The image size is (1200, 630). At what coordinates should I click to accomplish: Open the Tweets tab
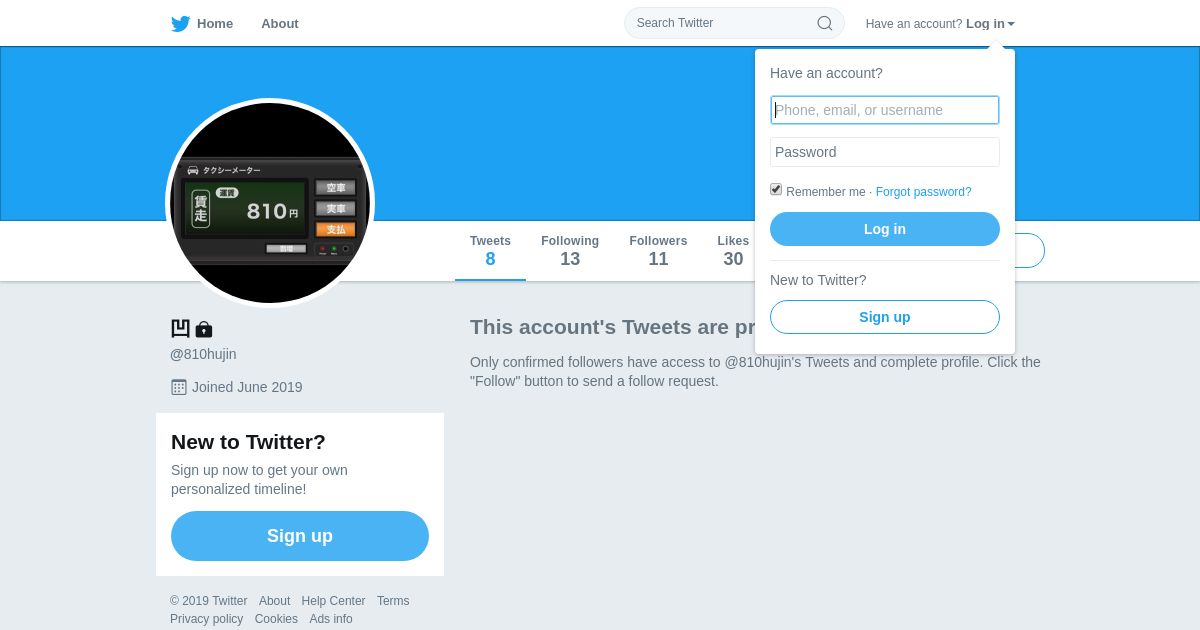click(490, 251)
